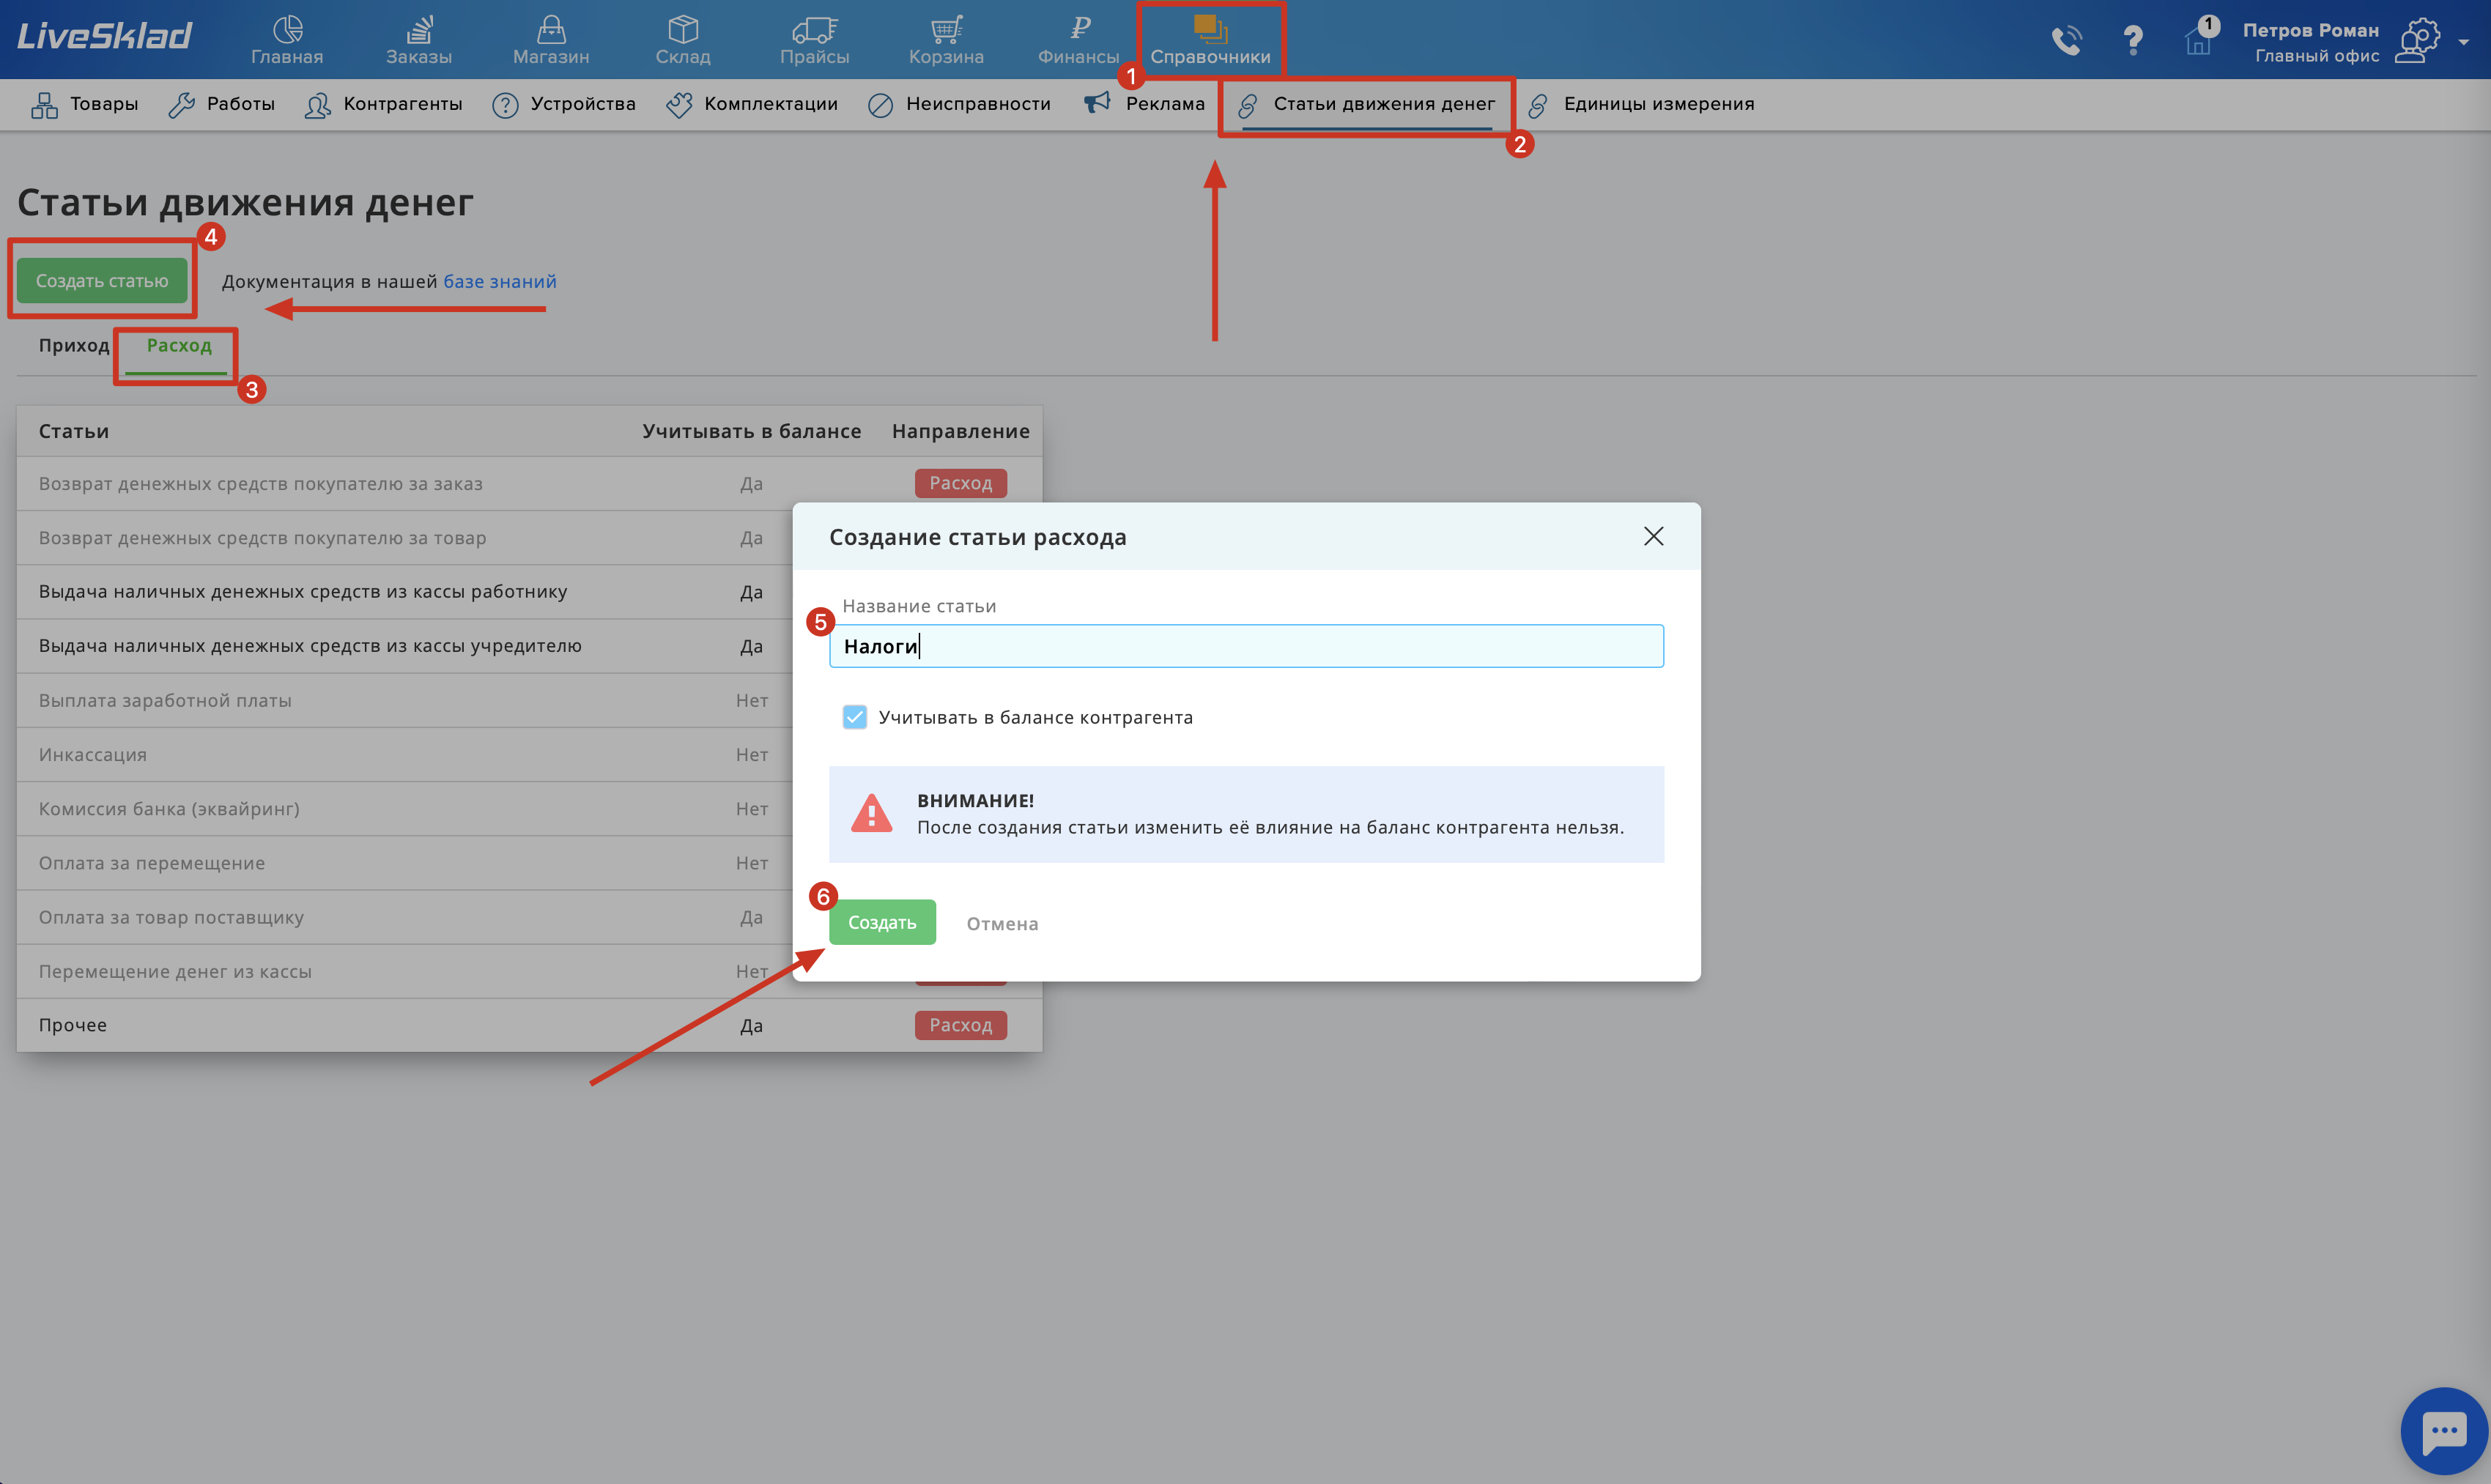Select row Возврат денежных средств покупателю за товар
The width and height of the screenshot is (2491, 1484).
529,538
